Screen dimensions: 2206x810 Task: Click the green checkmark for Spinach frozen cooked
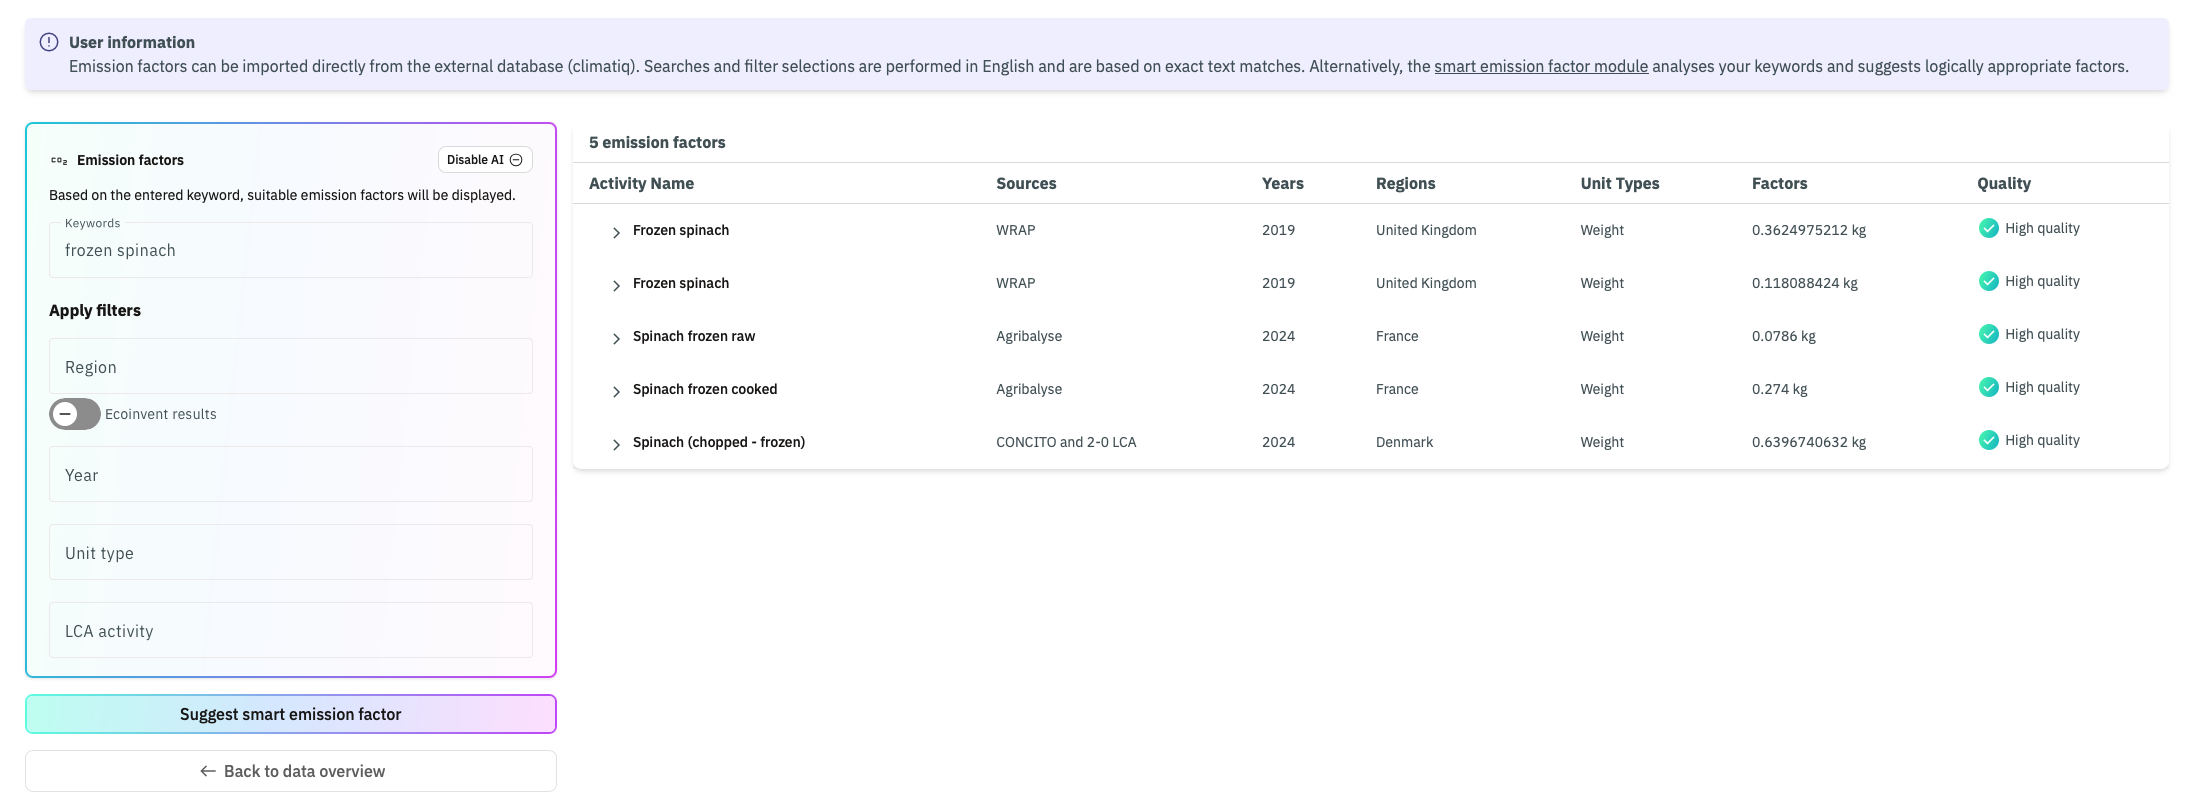(1988, 387)
